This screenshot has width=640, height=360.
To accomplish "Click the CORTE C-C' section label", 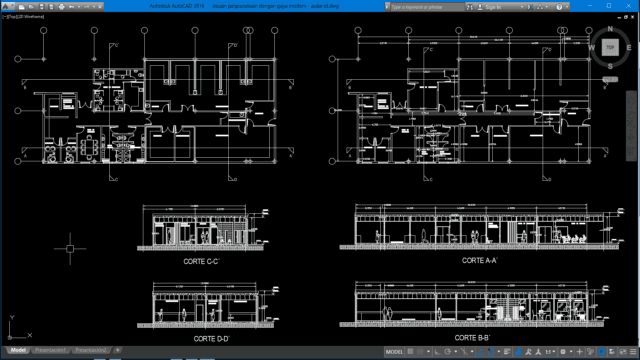I will click(x=202, y=262).
